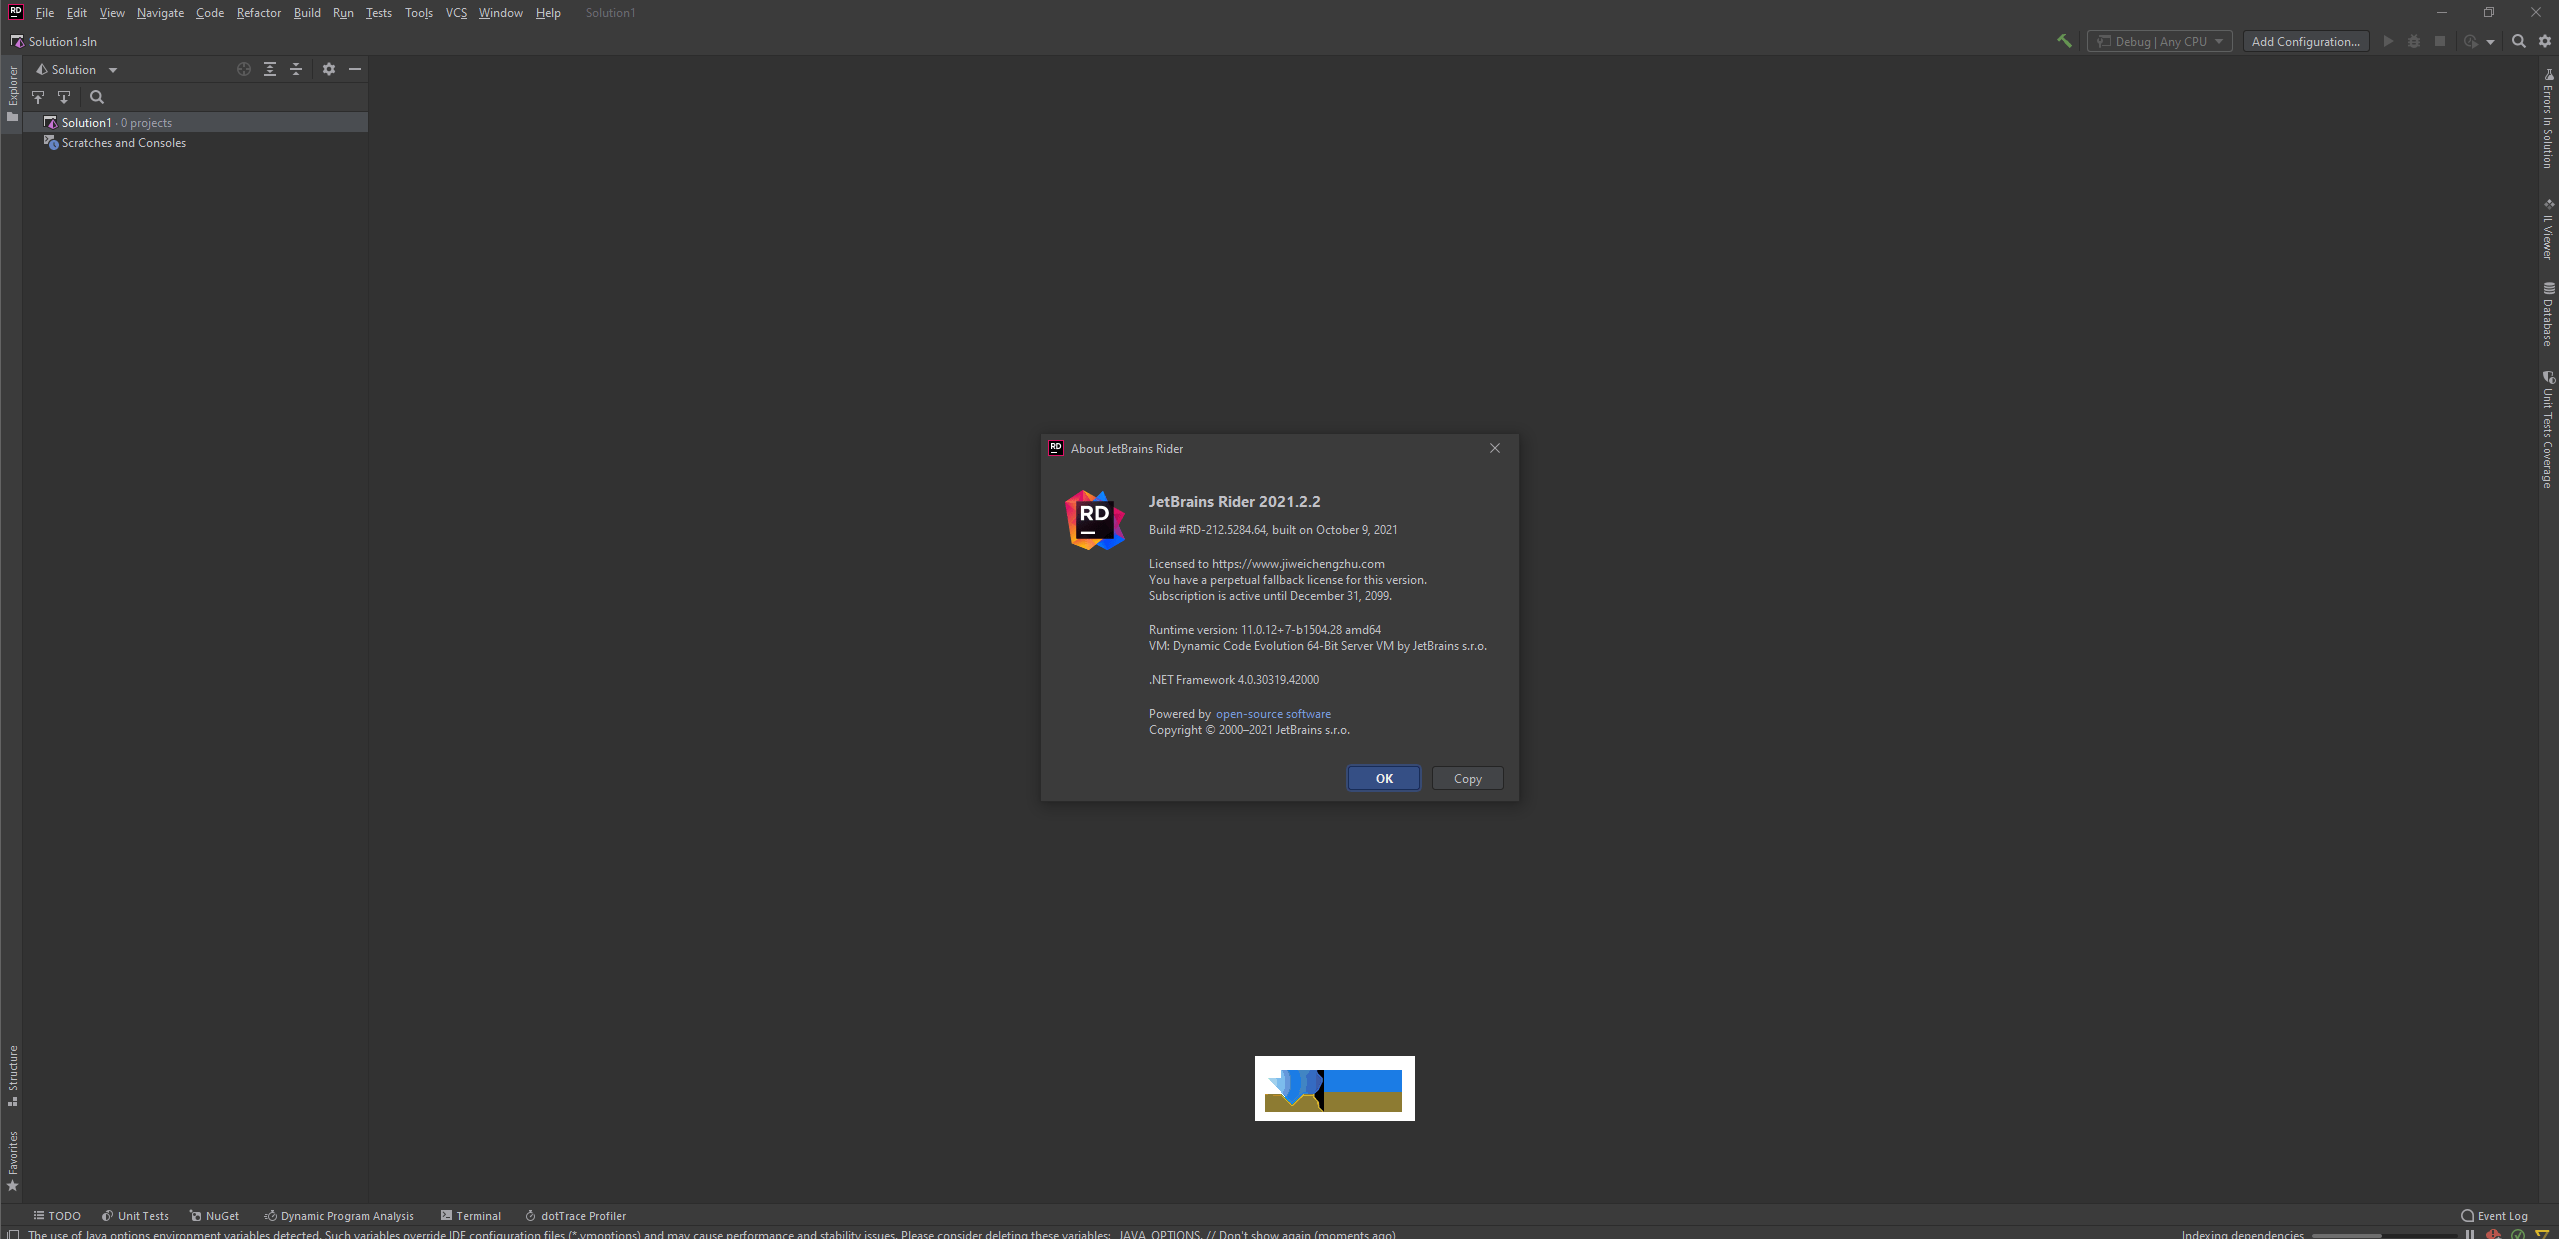Open the Refactor menu
Image resolution: width=2559 pixels, height=1239 pixels.
pos(259,13)
